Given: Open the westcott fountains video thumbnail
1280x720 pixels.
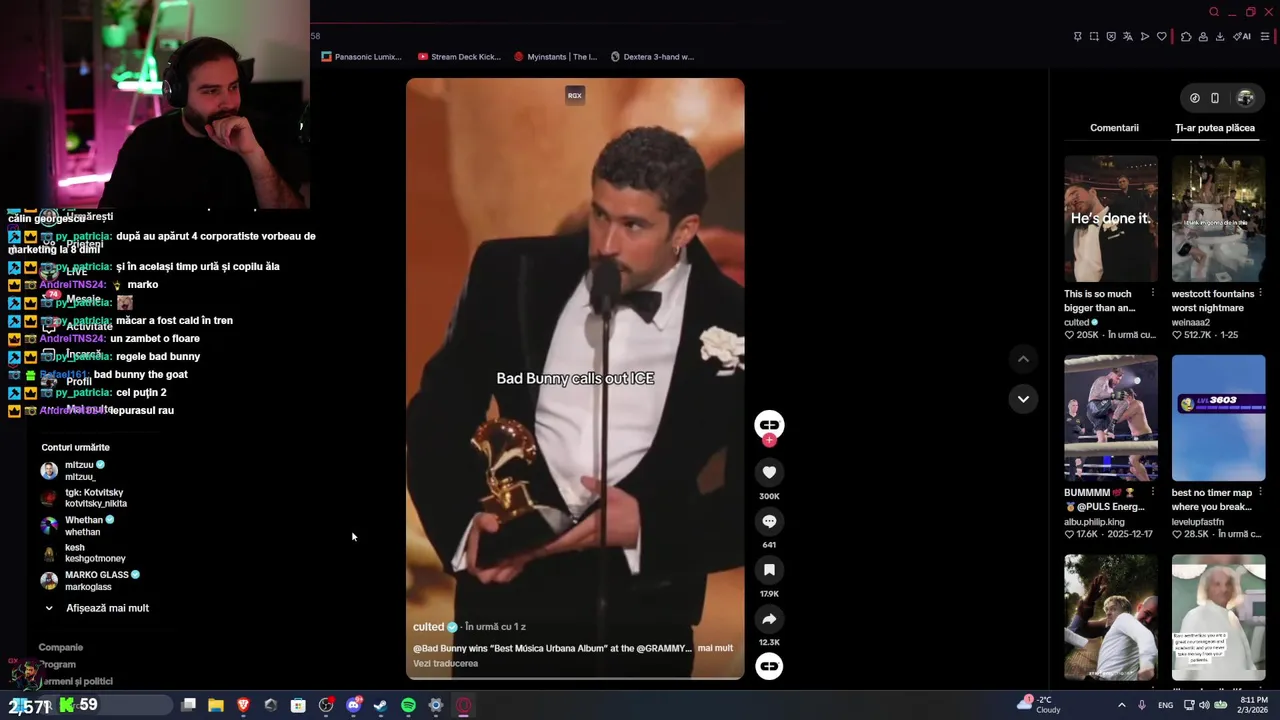Looking at the screenshot, I should pos(1218,218).
